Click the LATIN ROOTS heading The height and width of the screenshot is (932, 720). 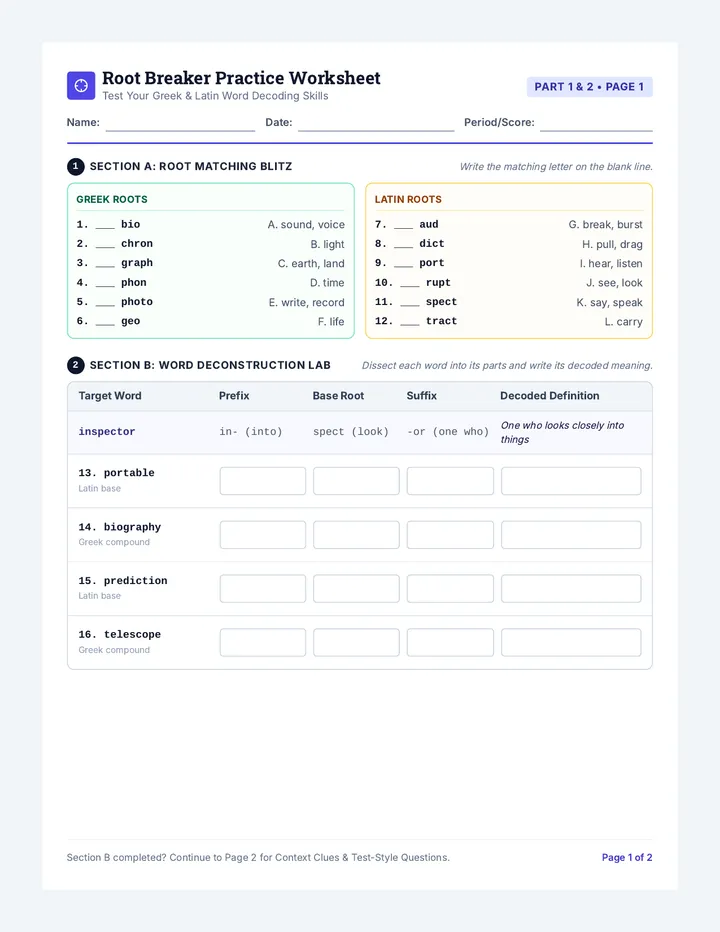(408, 200)
